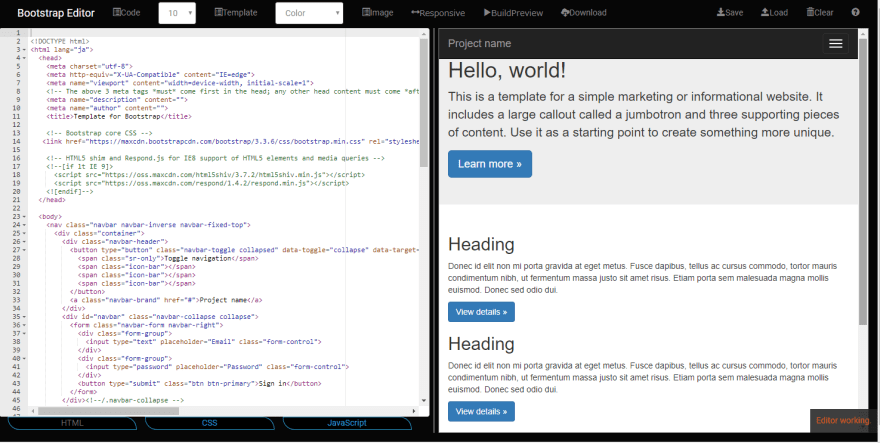Collapse the form-group fold on line 37
880x443 pixels.
[25, 334]
